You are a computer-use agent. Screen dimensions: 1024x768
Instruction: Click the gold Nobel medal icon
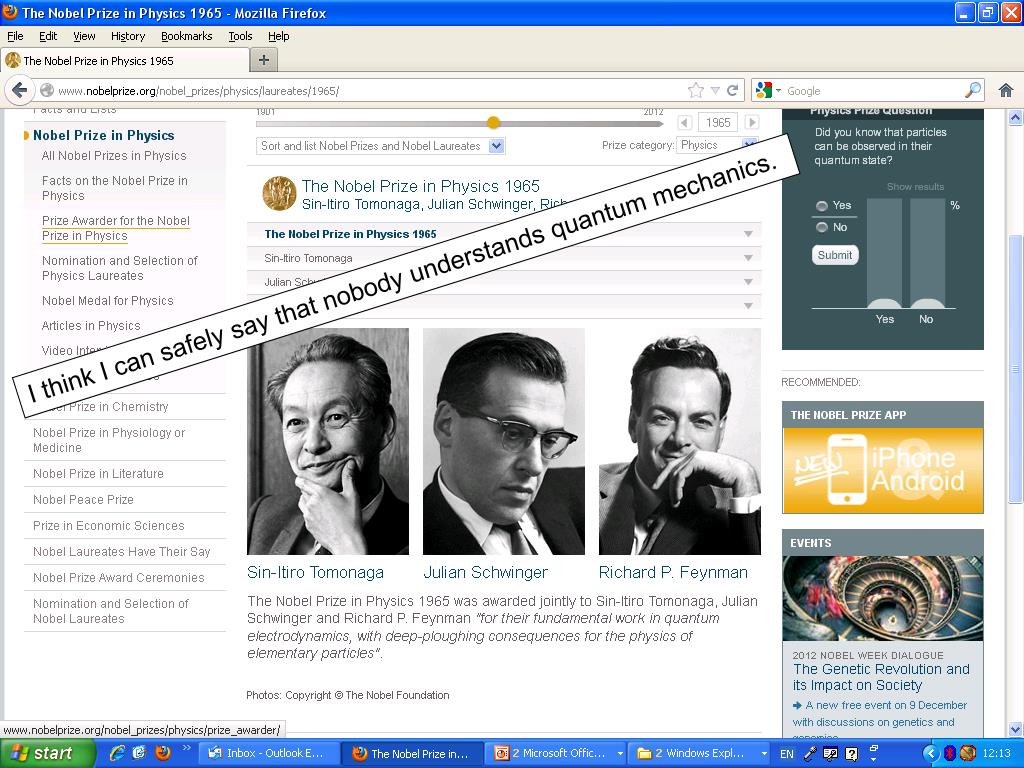280,193
